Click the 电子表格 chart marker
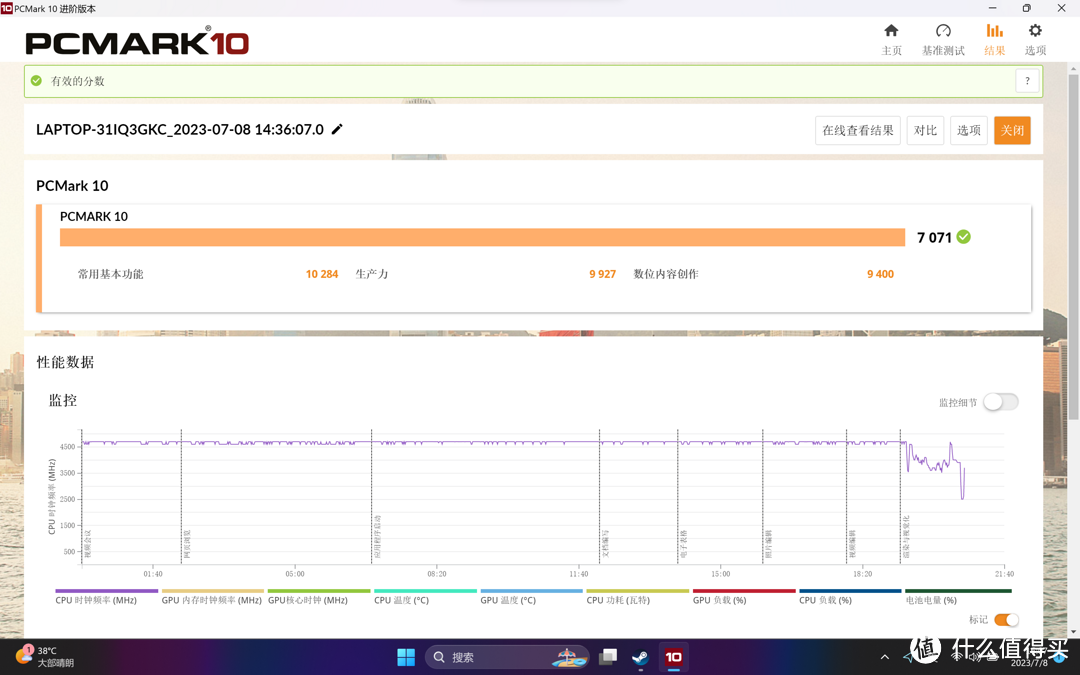Viewport: 1080px width, 675px height. coord(683,543)
